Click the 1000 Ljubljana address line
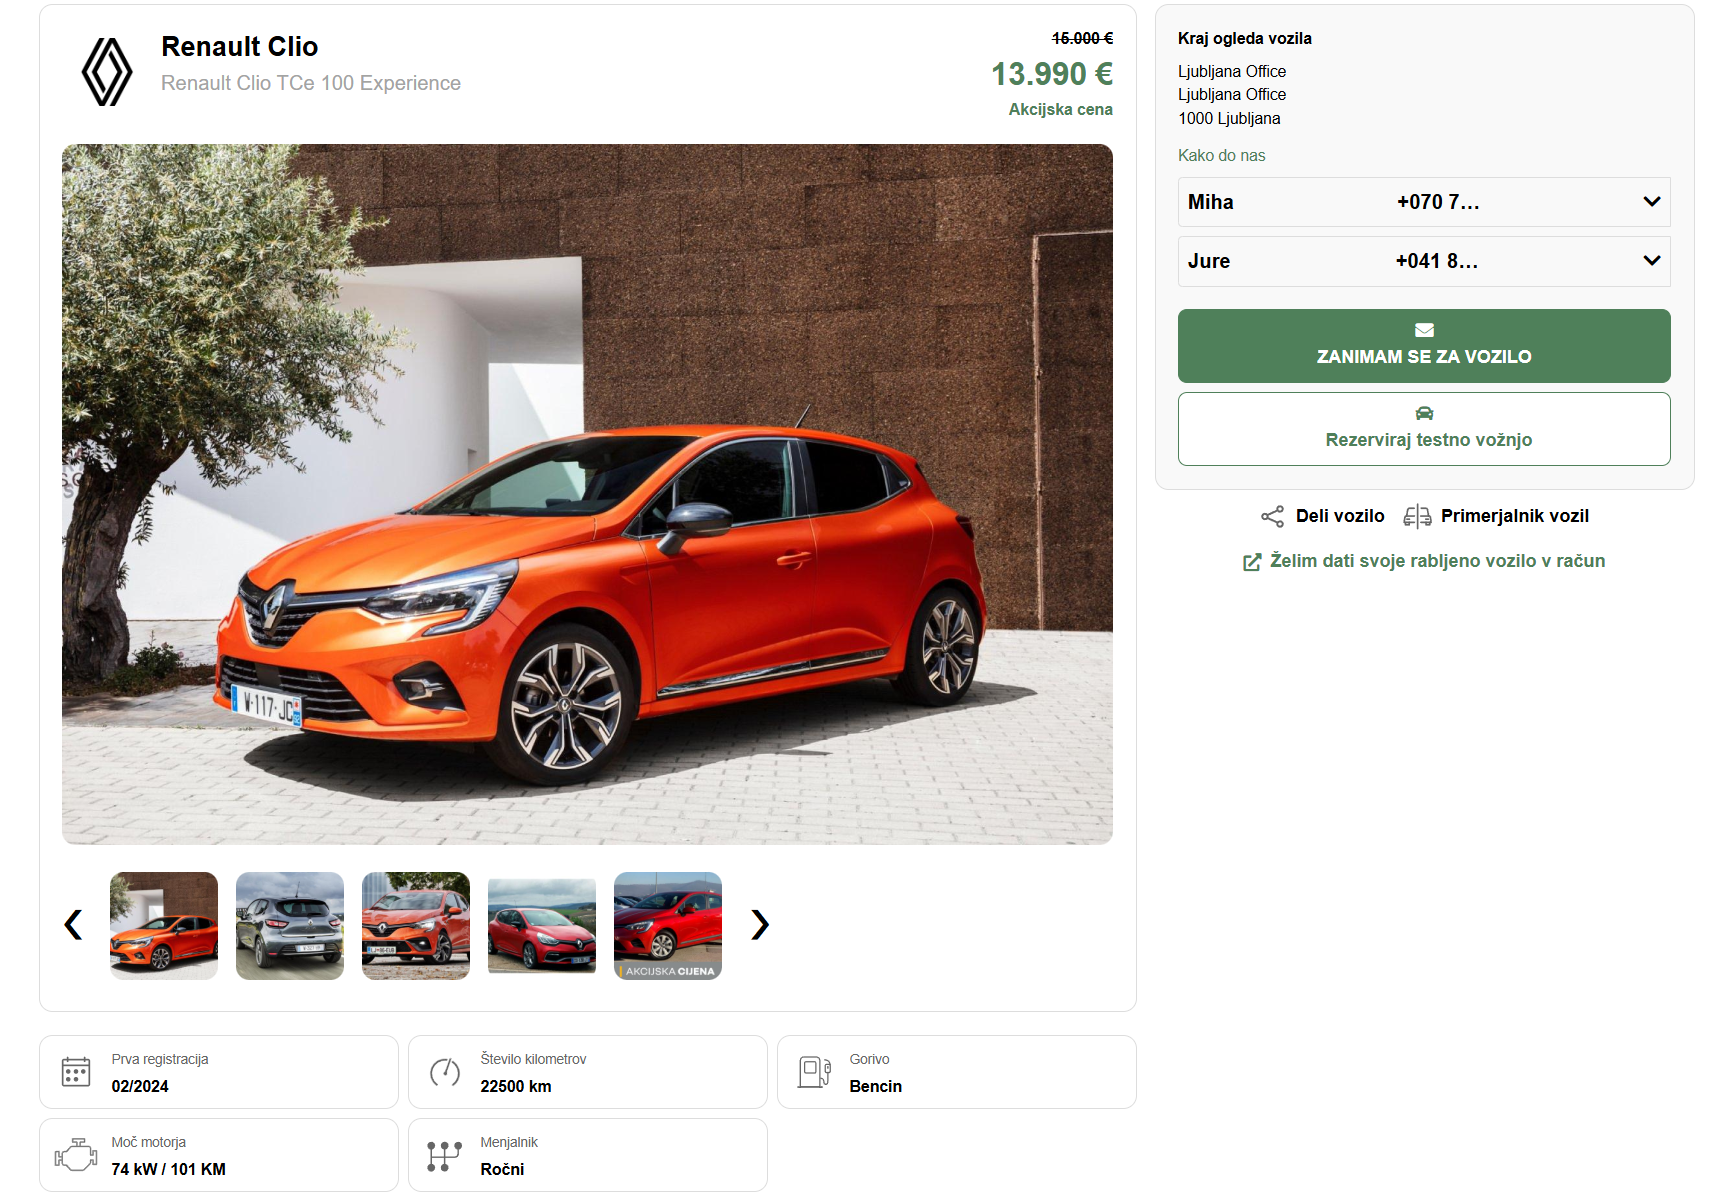 1229,118
